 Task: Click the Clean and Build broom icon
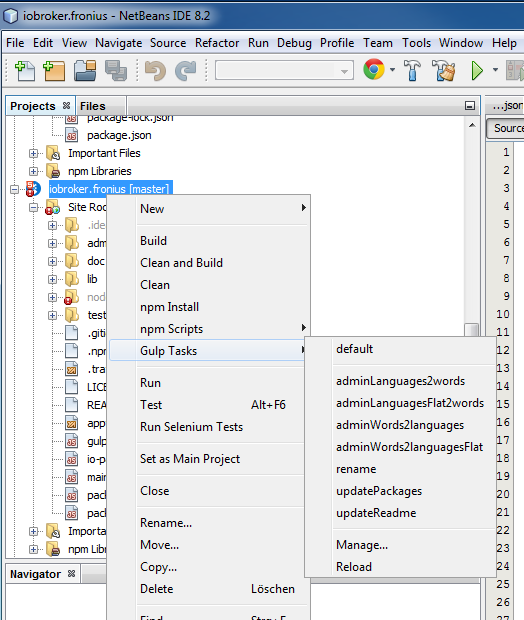(x=444, y=70)
